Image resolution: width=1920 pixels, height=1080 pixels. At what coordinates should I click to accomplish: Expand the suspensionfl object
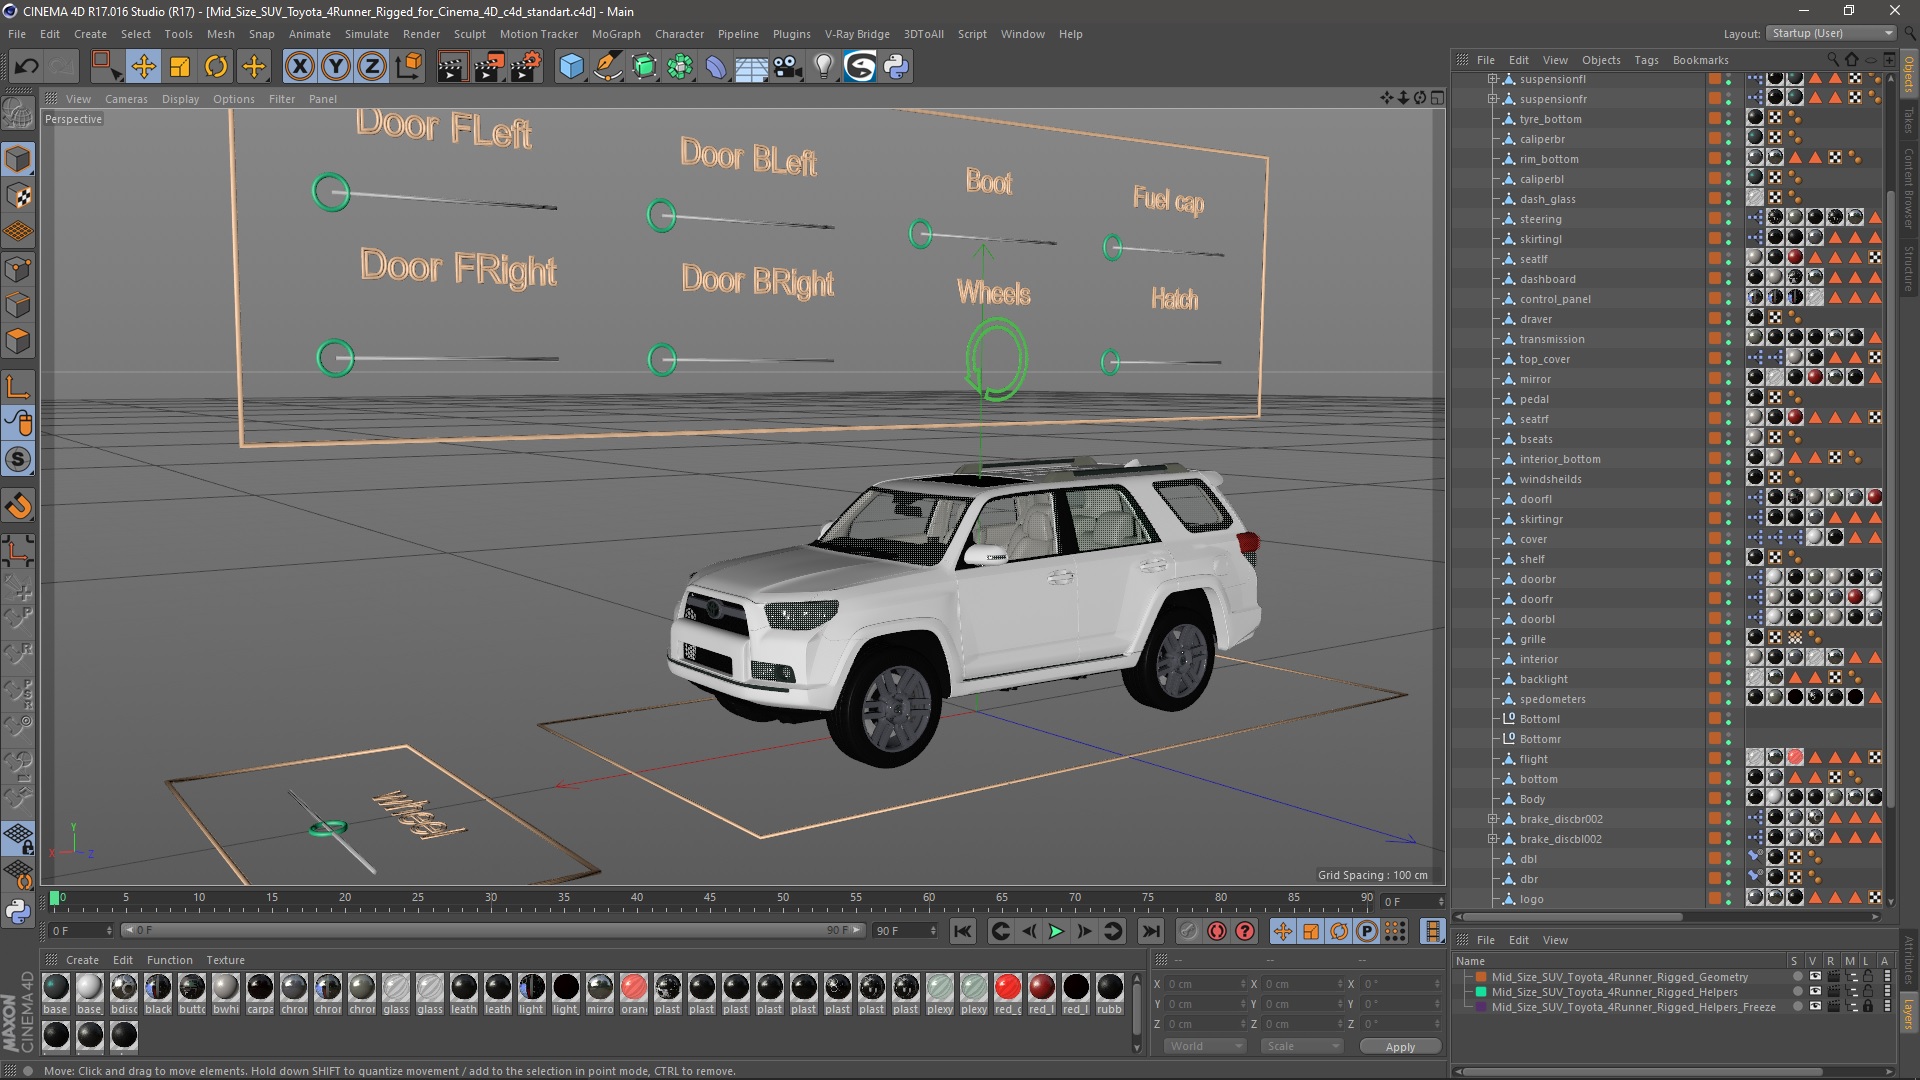click(x=1492, y=79)
